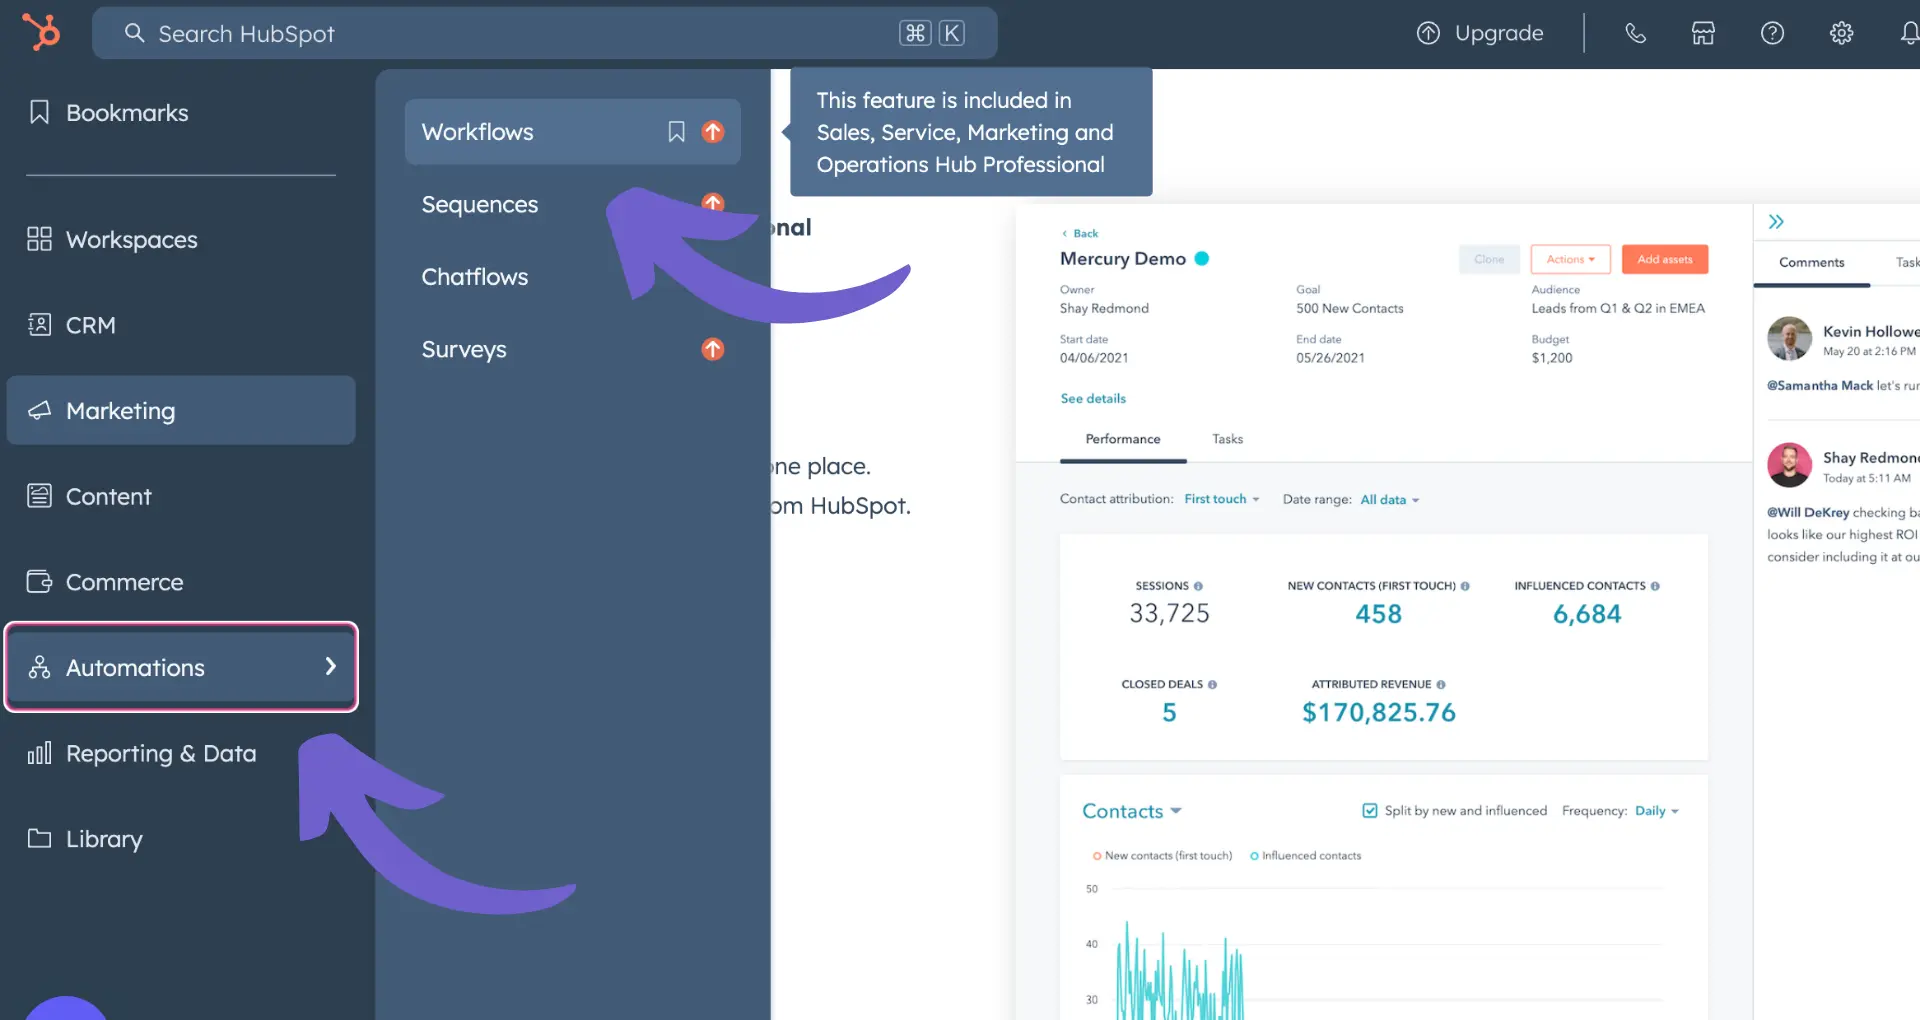Open the settings gear icon
Viewport: 1920px width, 1020px height.
(x=1841, y=33)
